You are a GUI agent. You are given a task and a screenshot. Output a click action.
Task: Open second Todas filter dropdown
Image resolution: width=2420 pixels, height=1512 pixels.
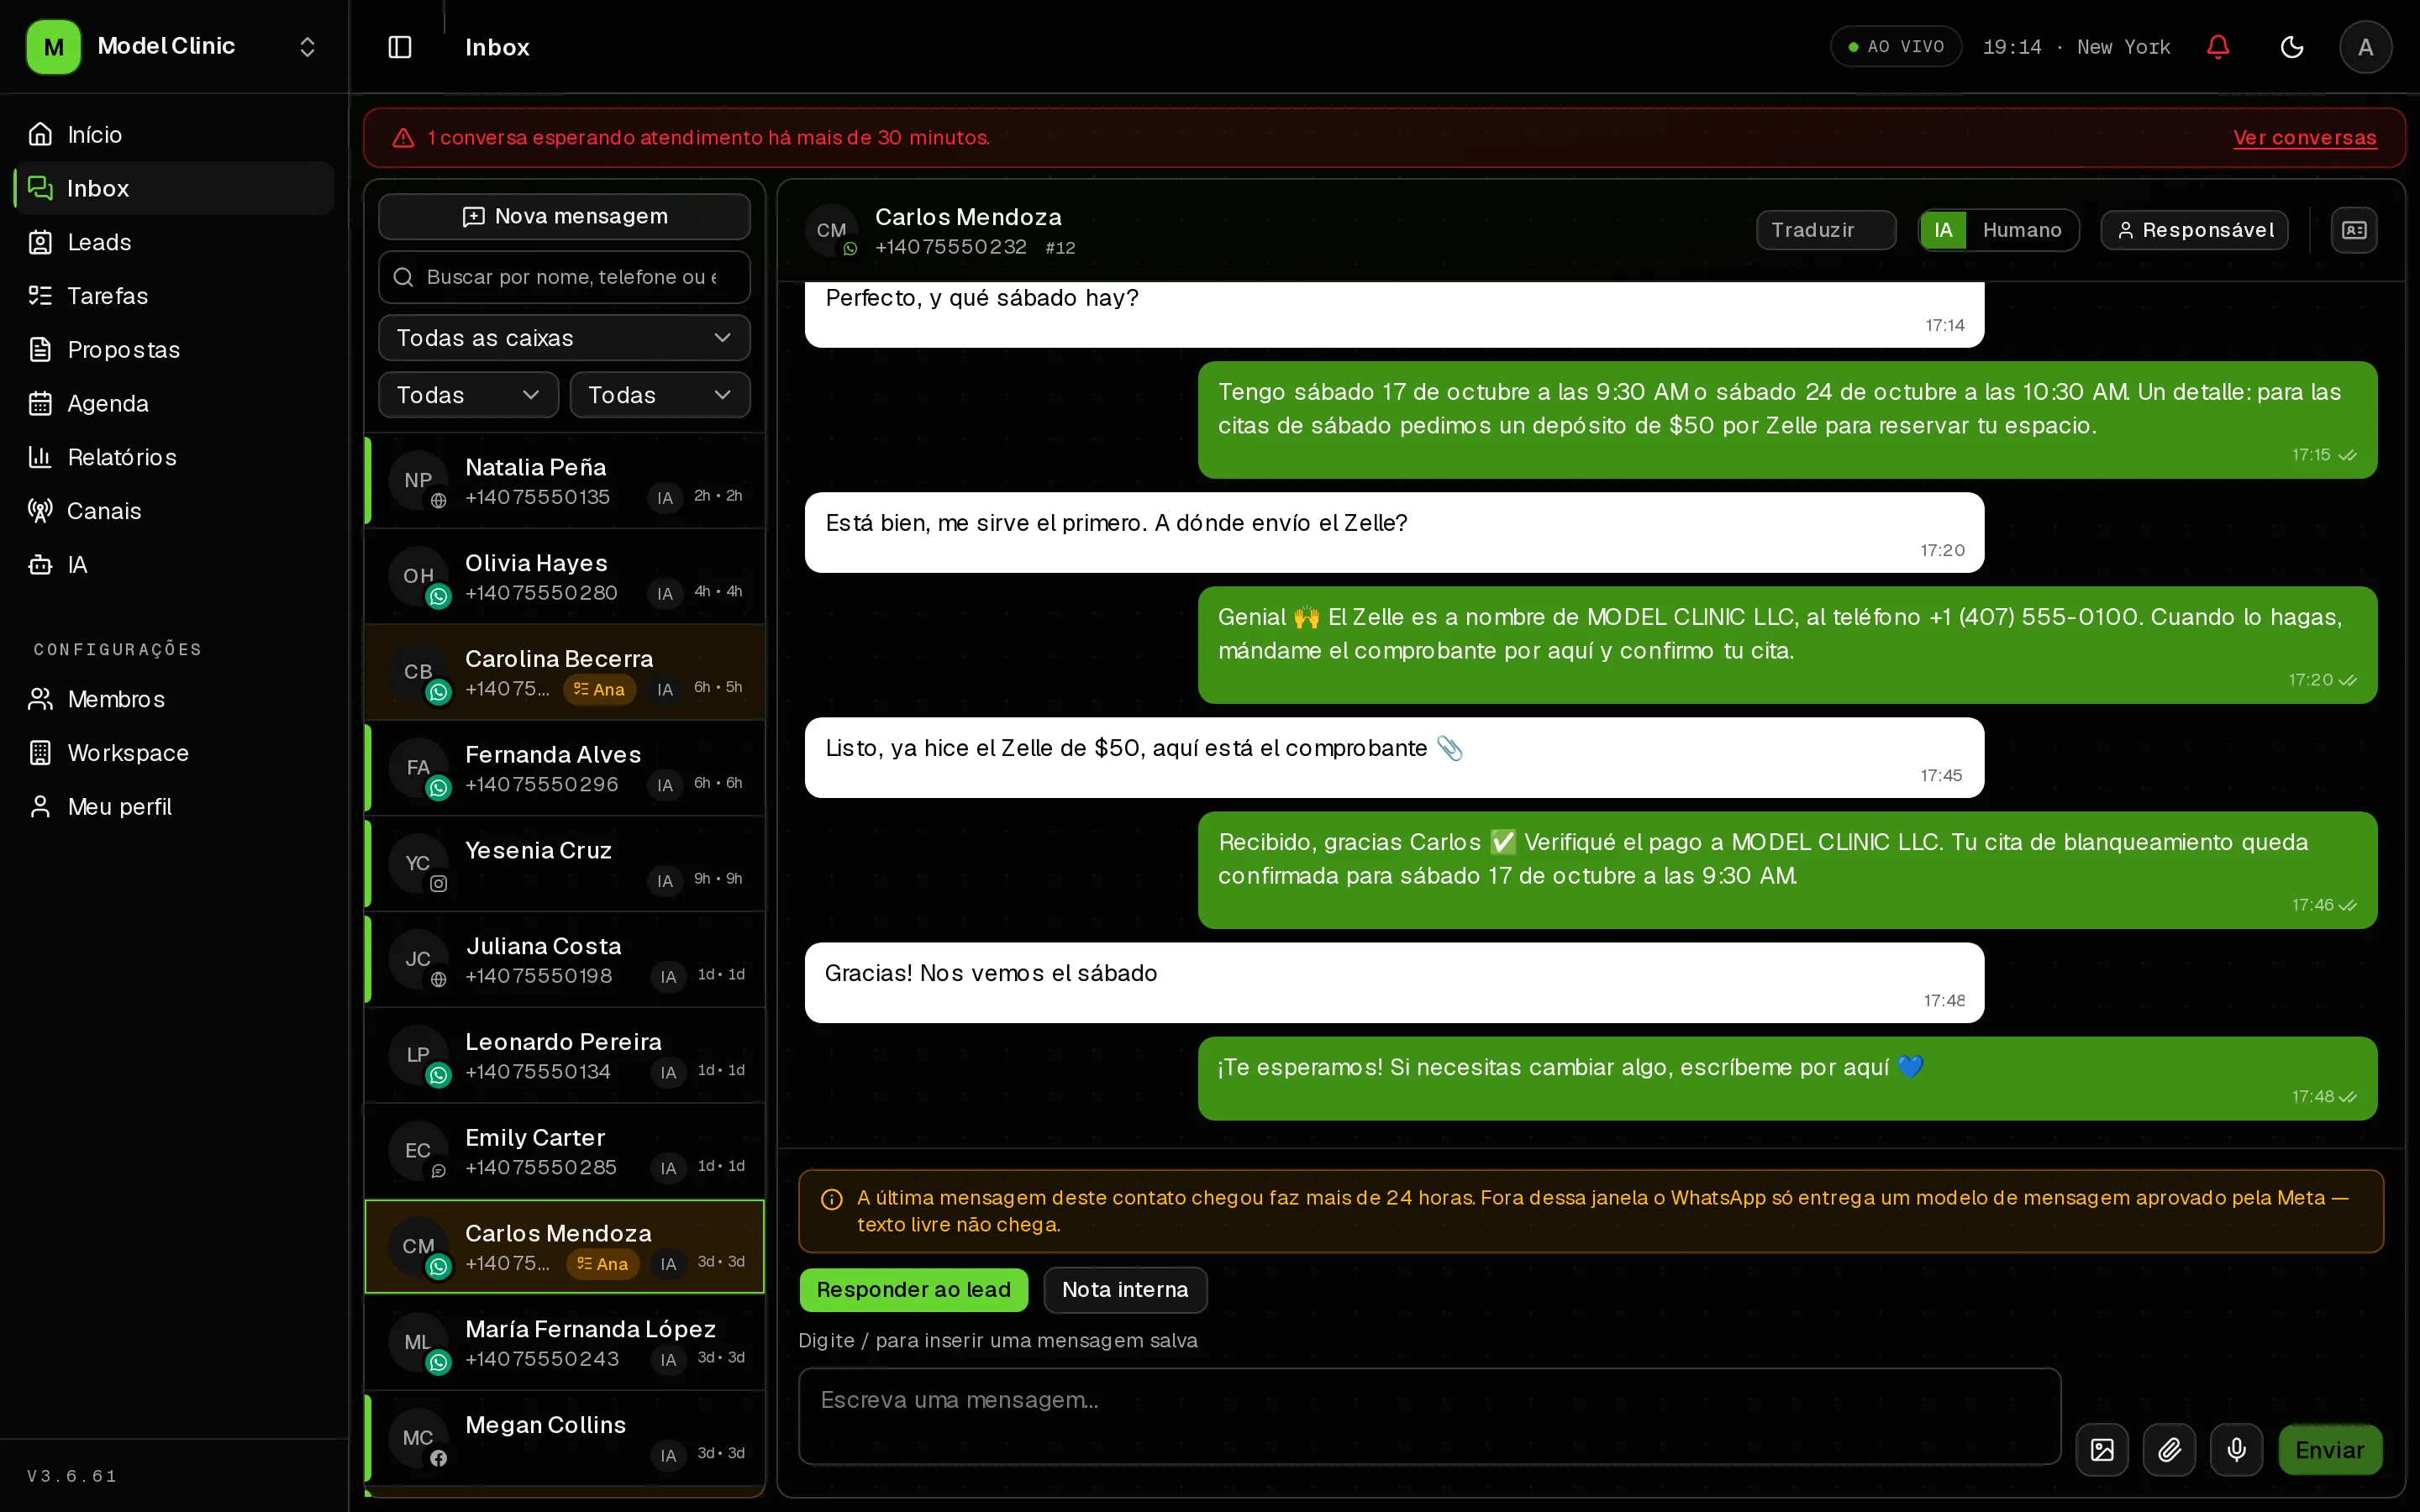(660, 395)
